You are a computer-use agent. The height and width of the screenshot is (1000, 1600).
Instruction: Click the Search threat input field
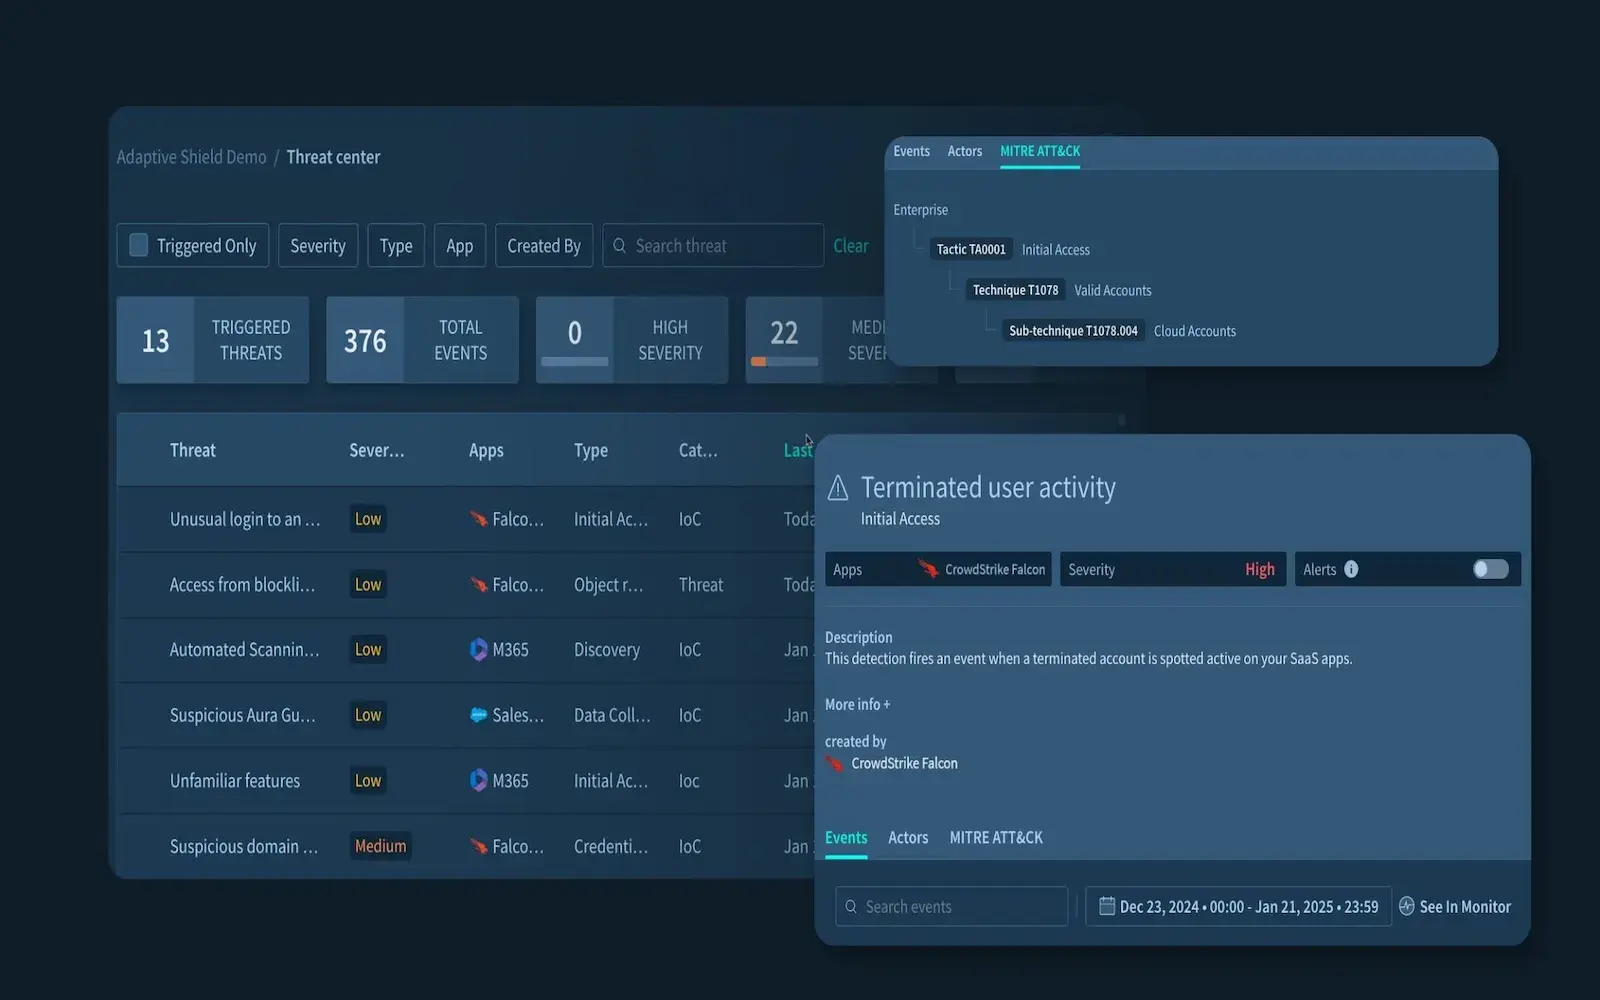click(720, 246)
